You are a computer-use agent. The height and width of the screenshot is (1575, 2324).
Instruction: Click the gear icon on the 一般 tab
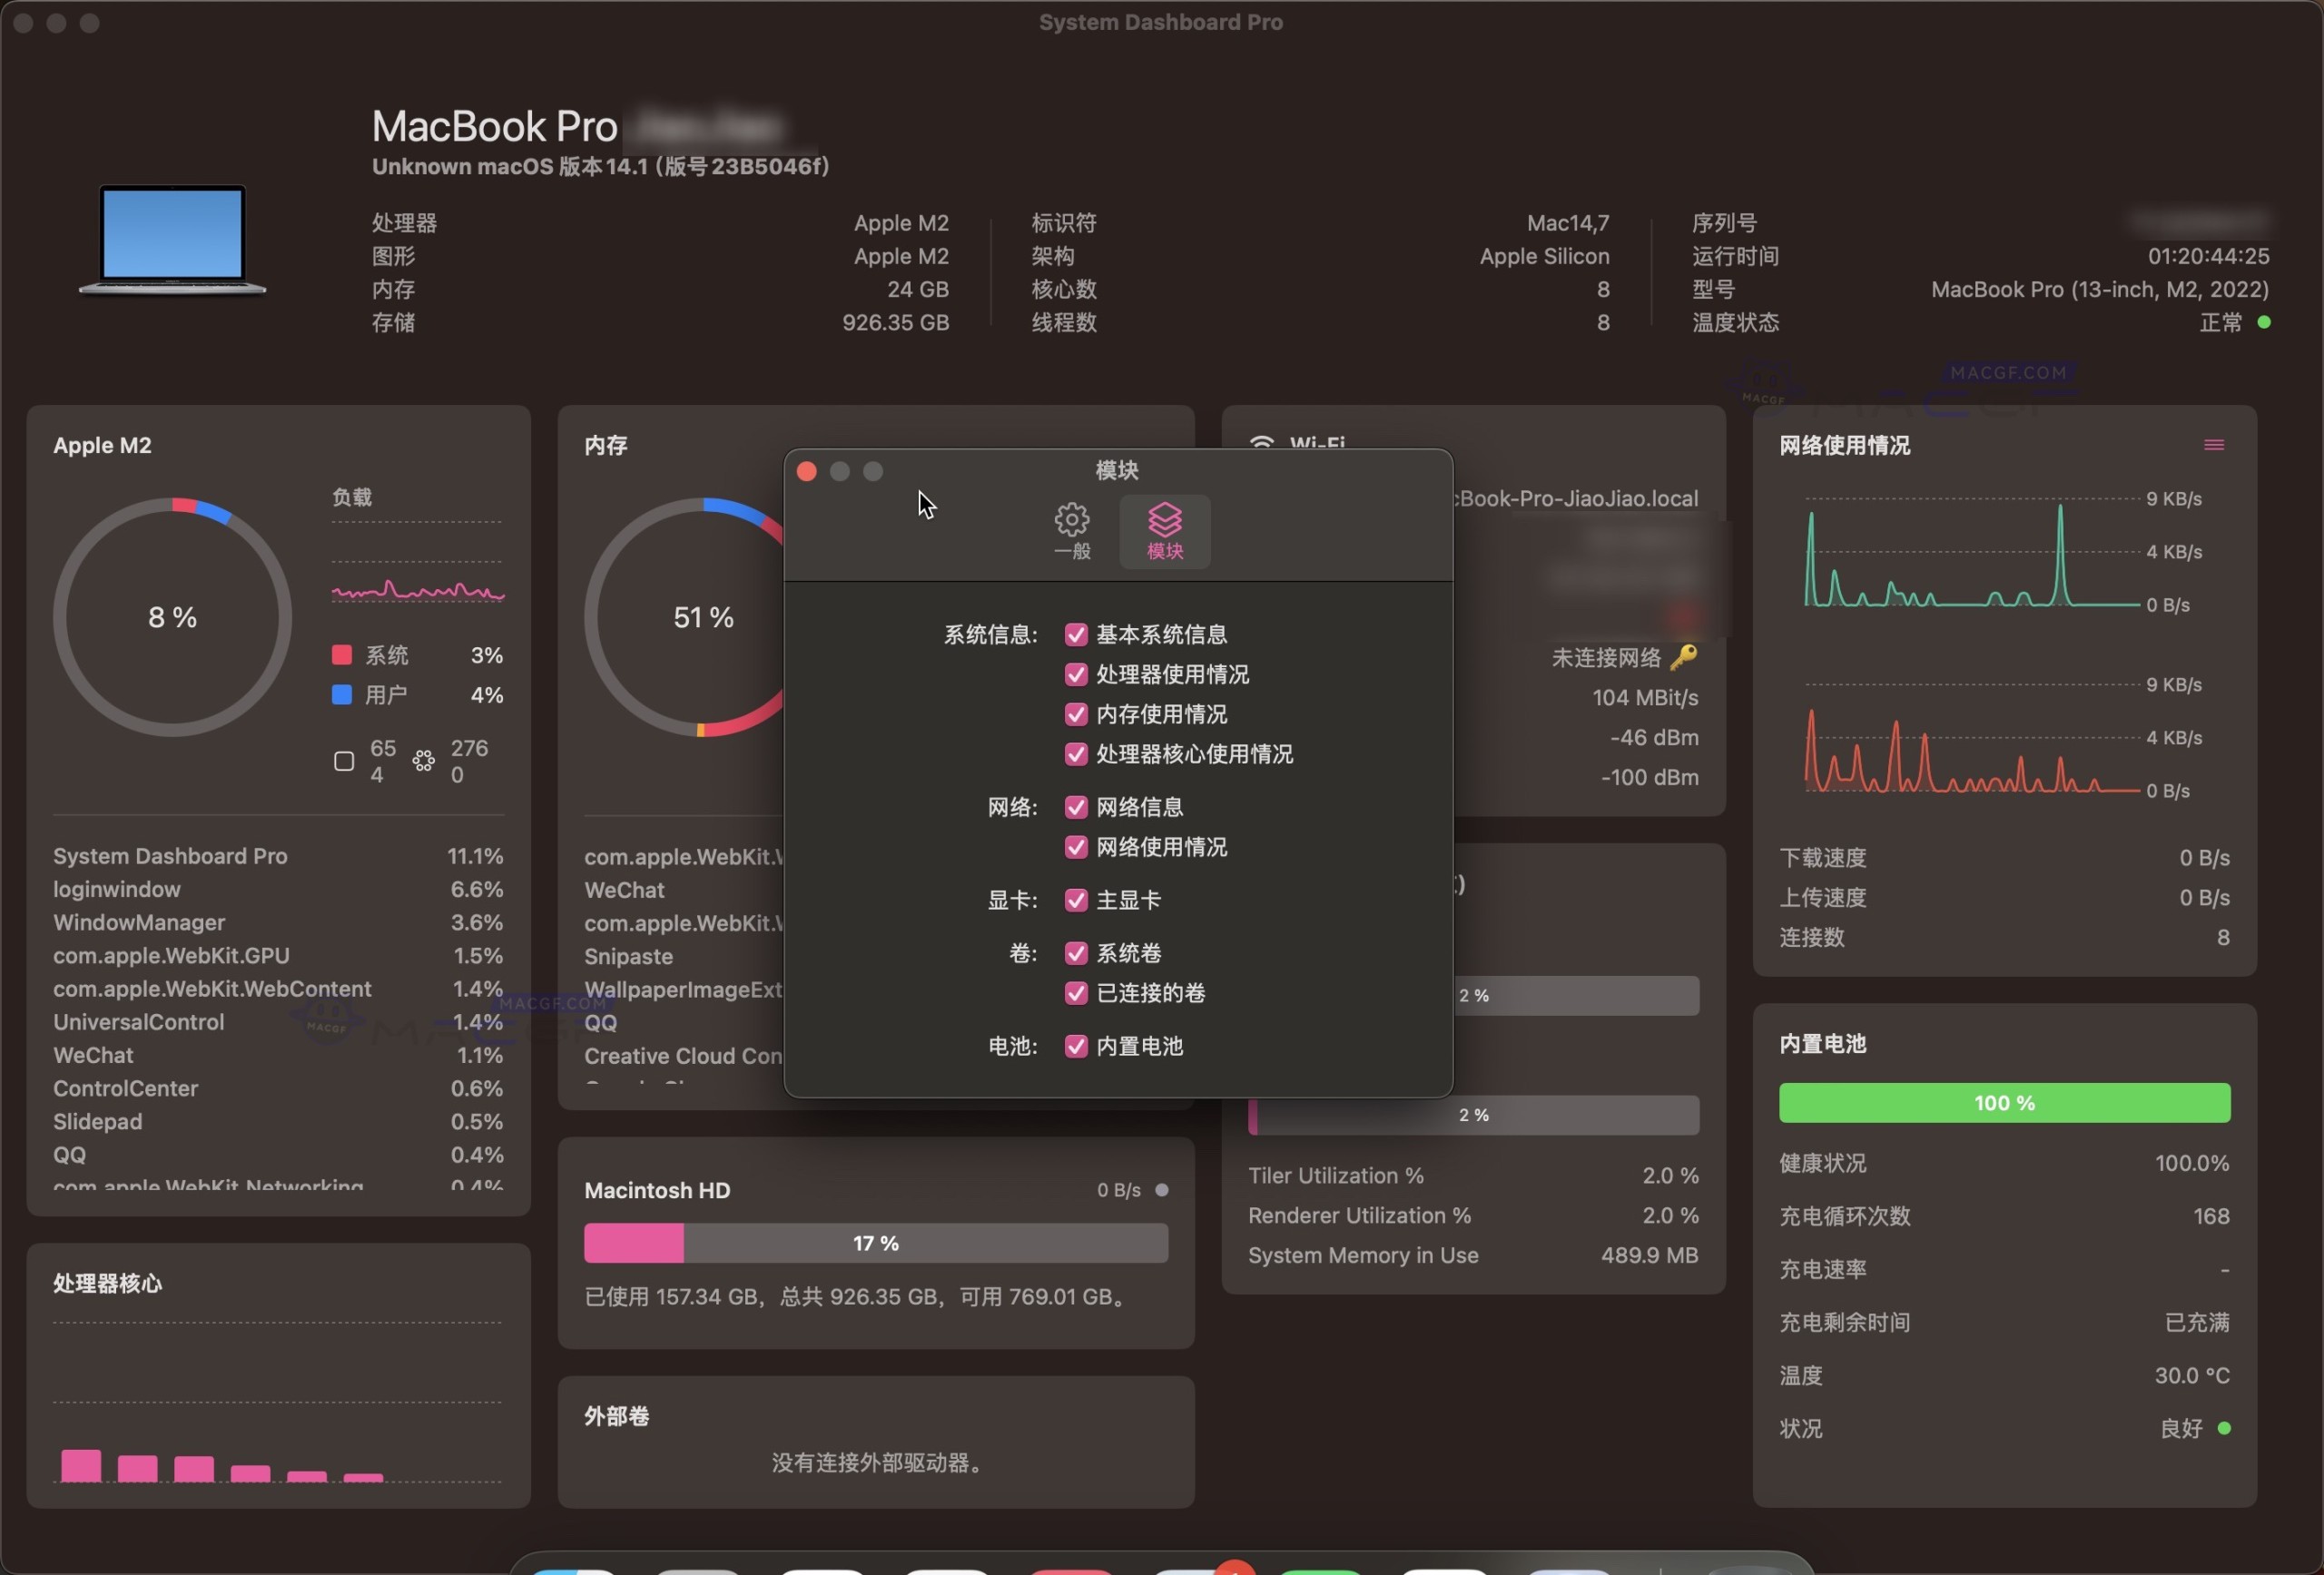[1071, 519]
